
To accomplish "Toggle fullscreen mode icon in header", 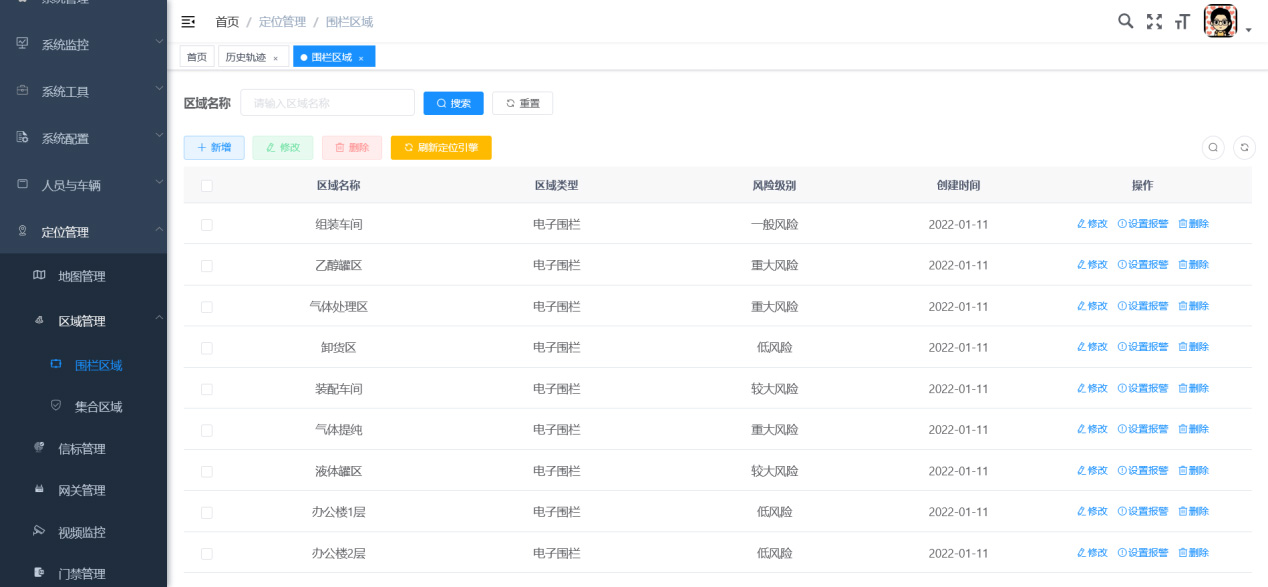I will pos(1154,21).
